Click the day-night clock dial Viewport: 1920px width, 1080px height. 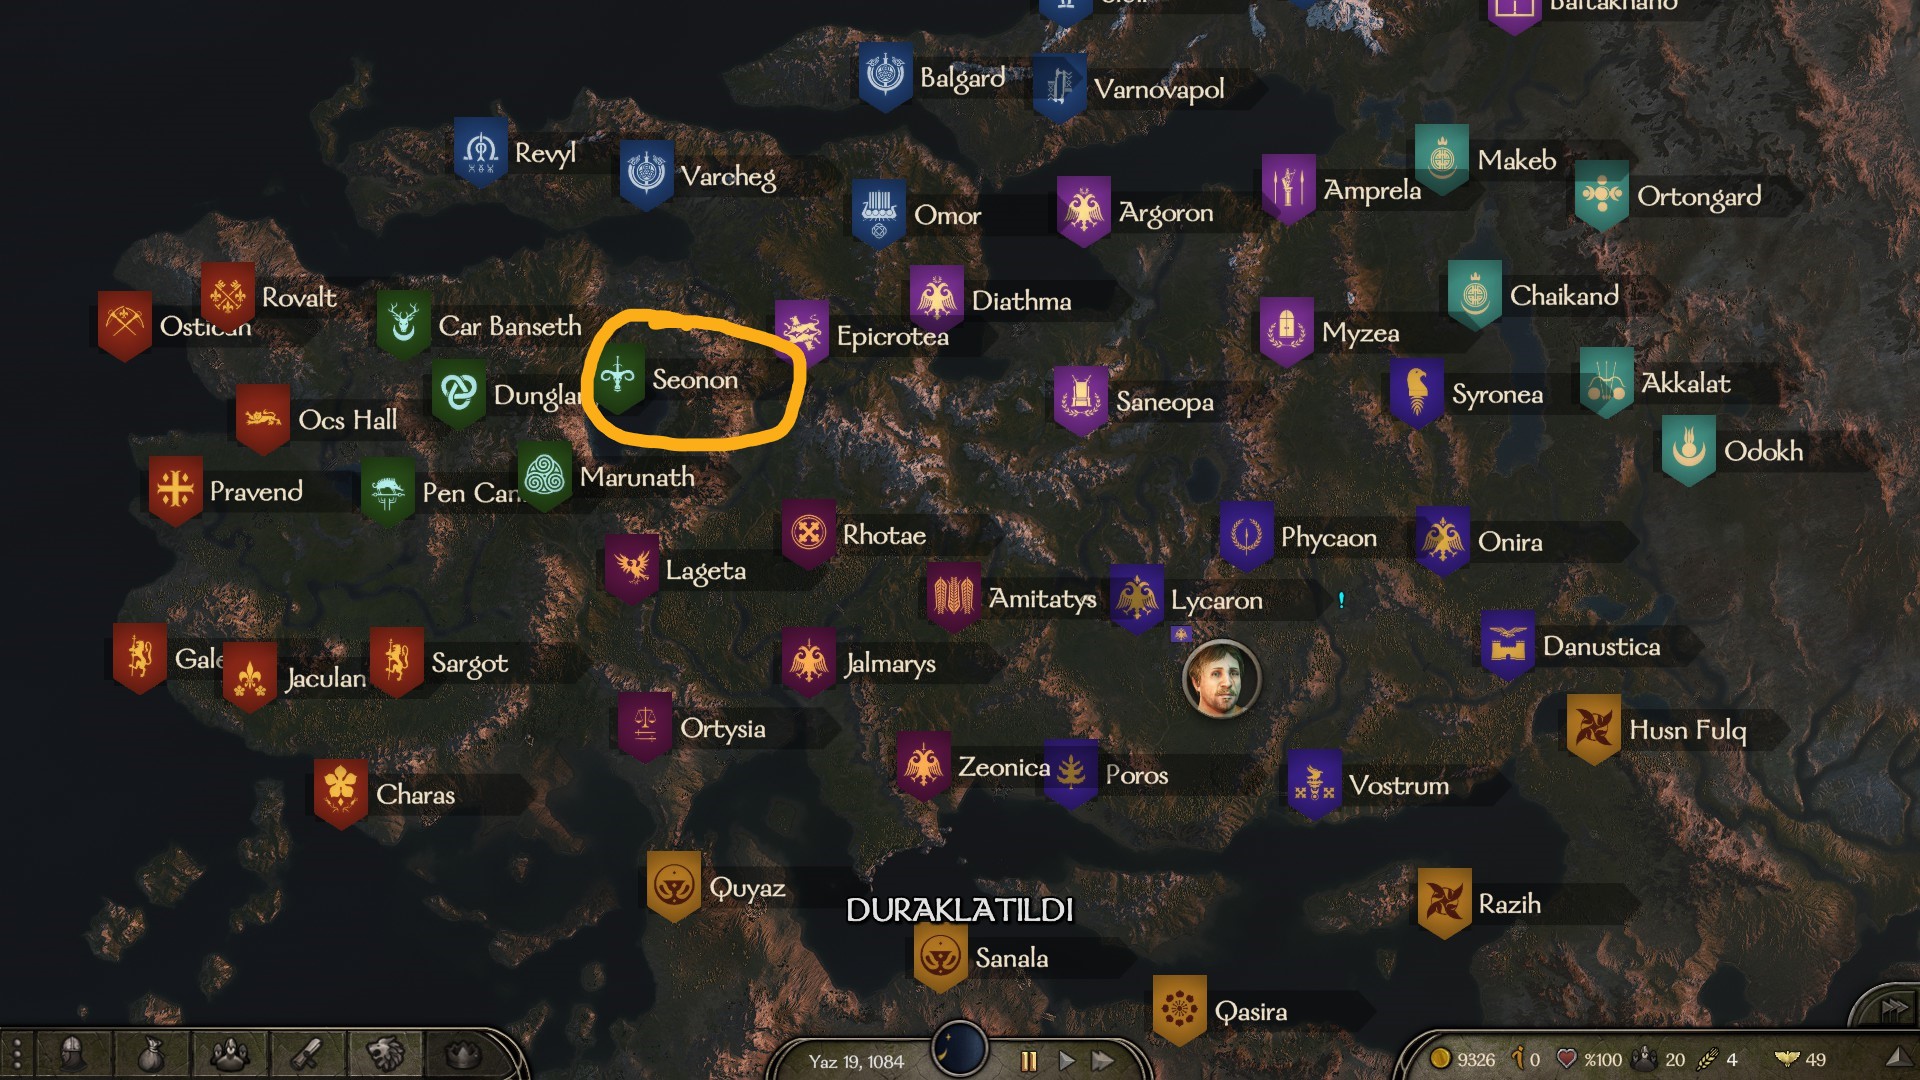click(960, 1047)
